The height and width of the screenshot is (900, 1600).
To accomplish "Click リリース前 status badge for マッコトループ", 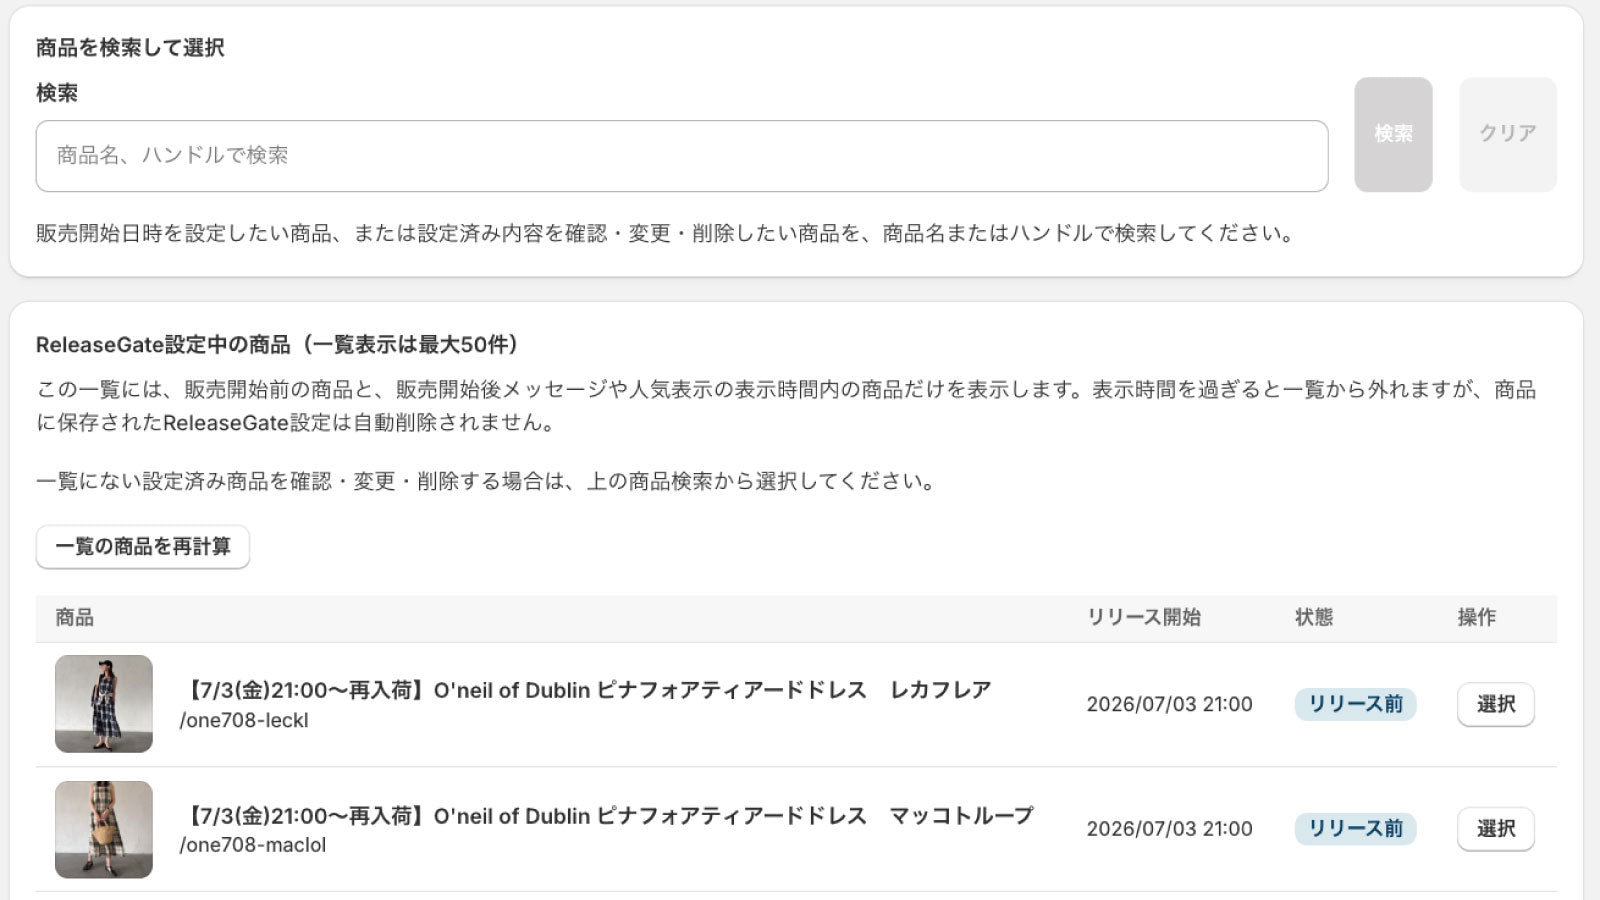I will (x=1355, y=829).
